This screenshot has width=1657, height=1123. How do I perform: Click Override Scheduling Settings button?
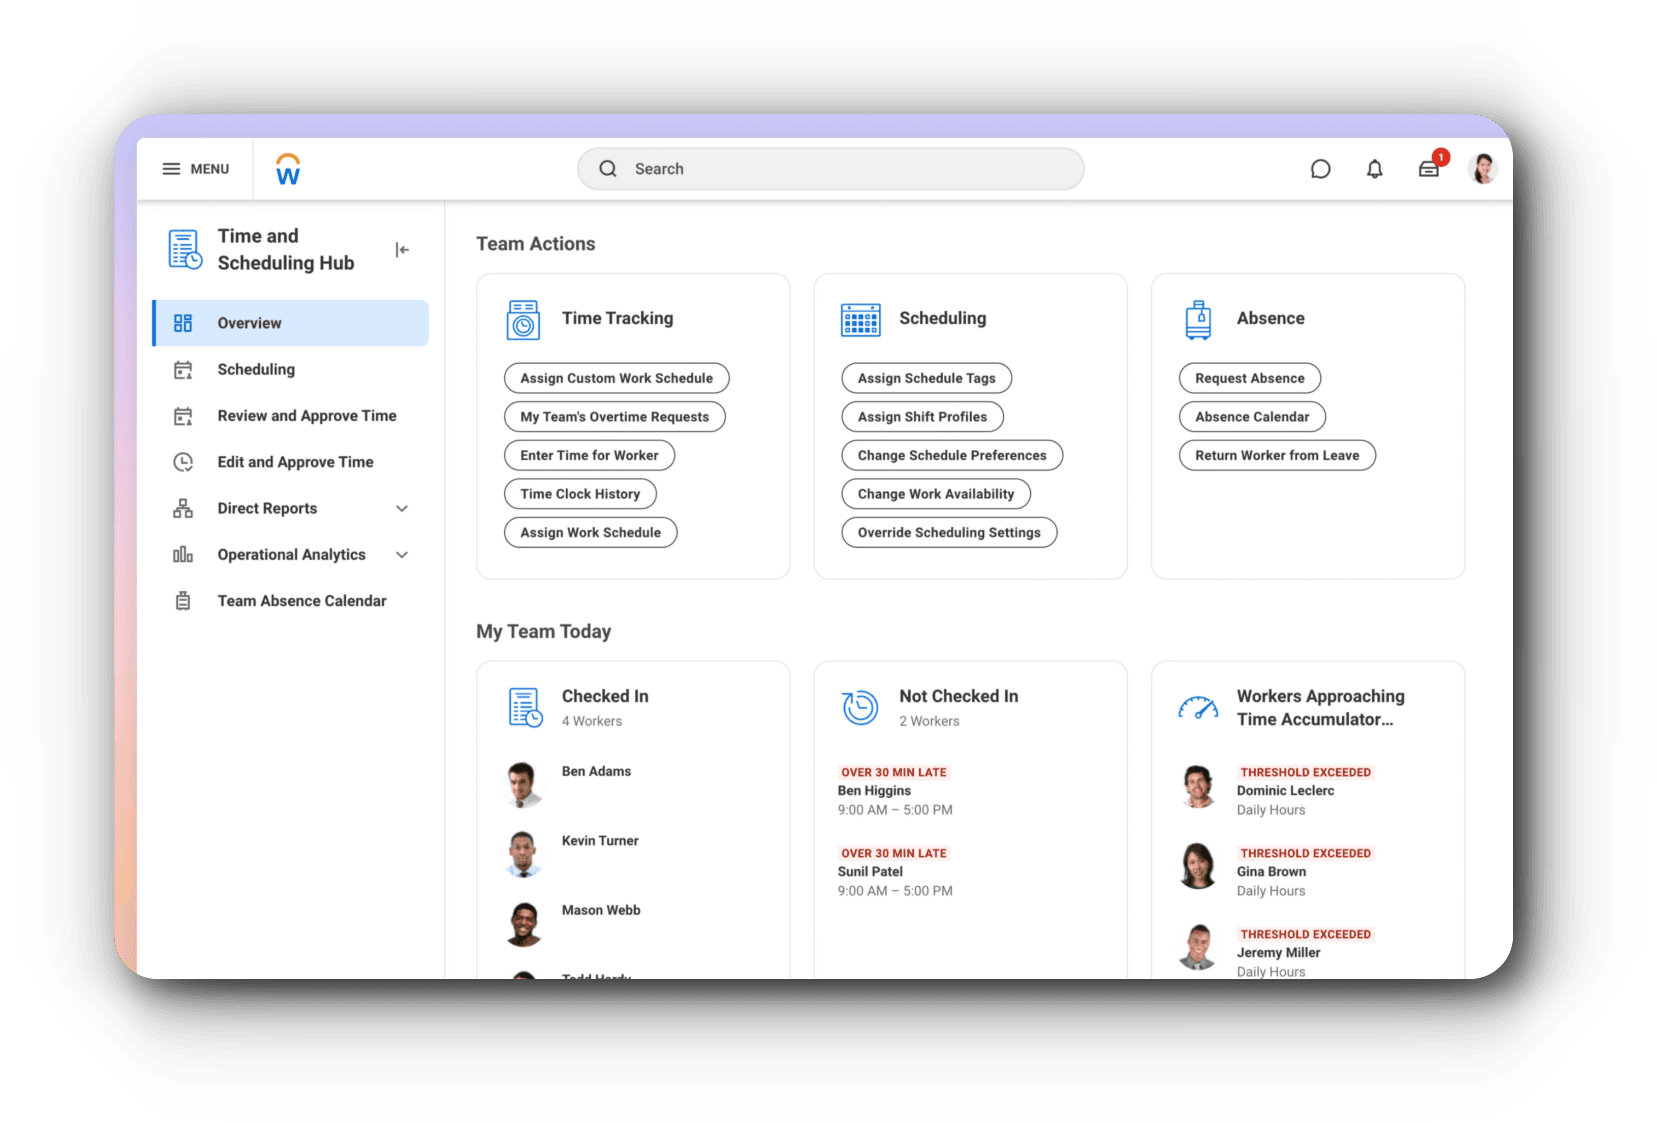(948, 532)
